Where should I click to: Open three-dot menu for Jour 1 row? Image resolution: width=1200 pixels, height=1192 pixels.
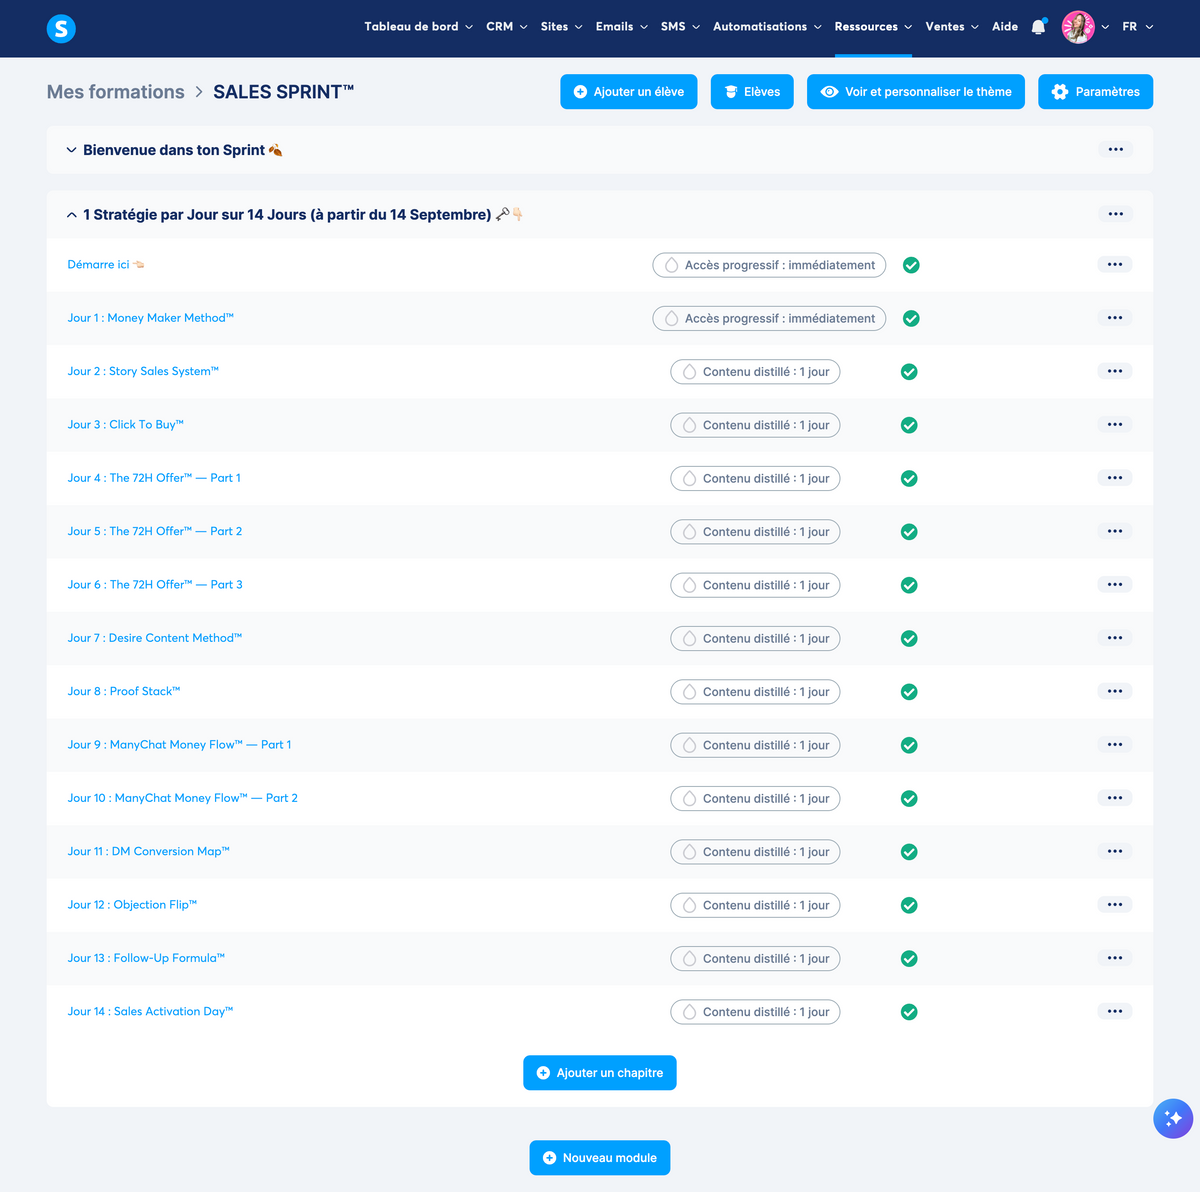[1115, 318]
